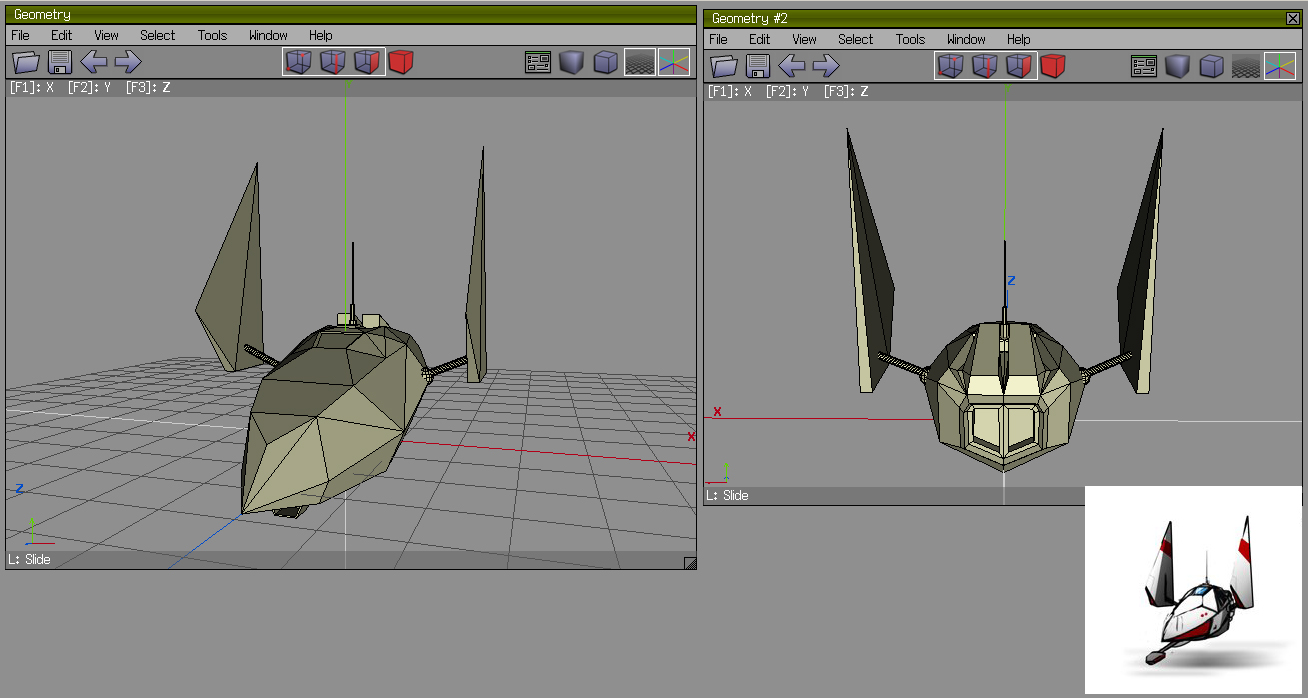Screen dimensions: 1308x698
Task: Toggle axes display in Geometry #2
Action: (1279, 66)
